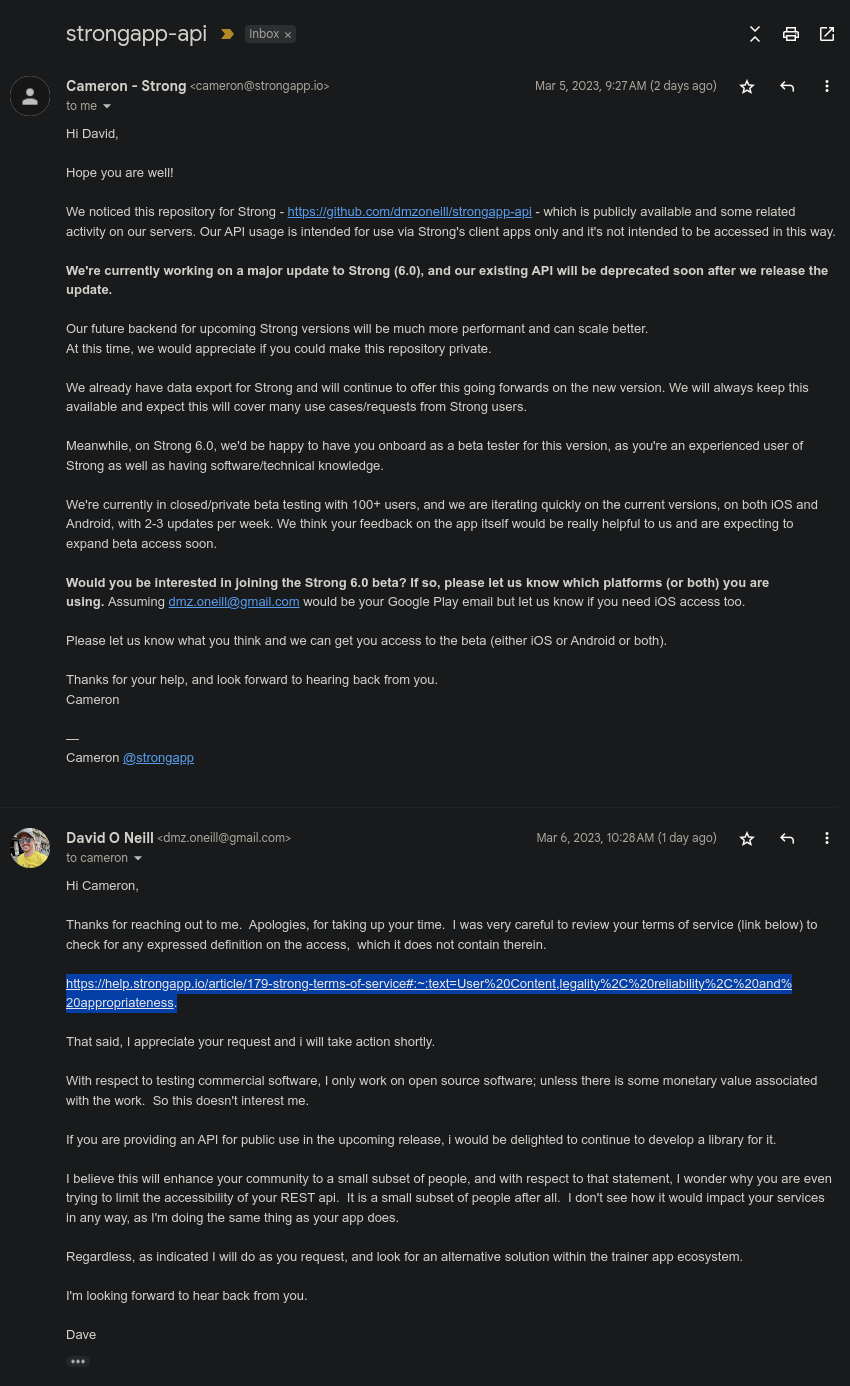Screen dimensions: 850x1386
Task: Star David's March 6 message
Action: coord(747,838)
